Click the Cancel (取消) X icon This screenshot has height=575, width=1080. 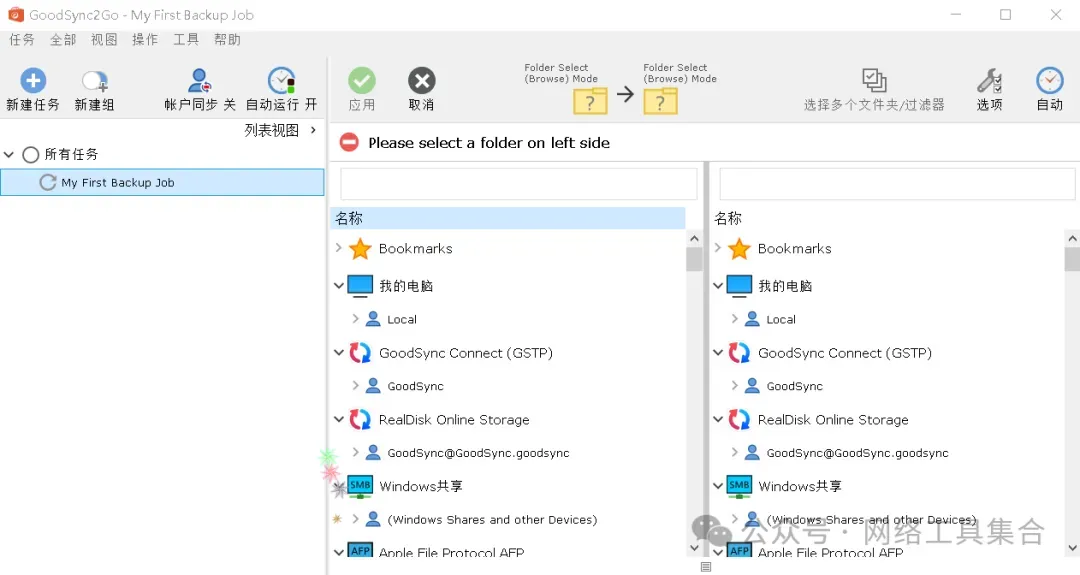point(422,81)
